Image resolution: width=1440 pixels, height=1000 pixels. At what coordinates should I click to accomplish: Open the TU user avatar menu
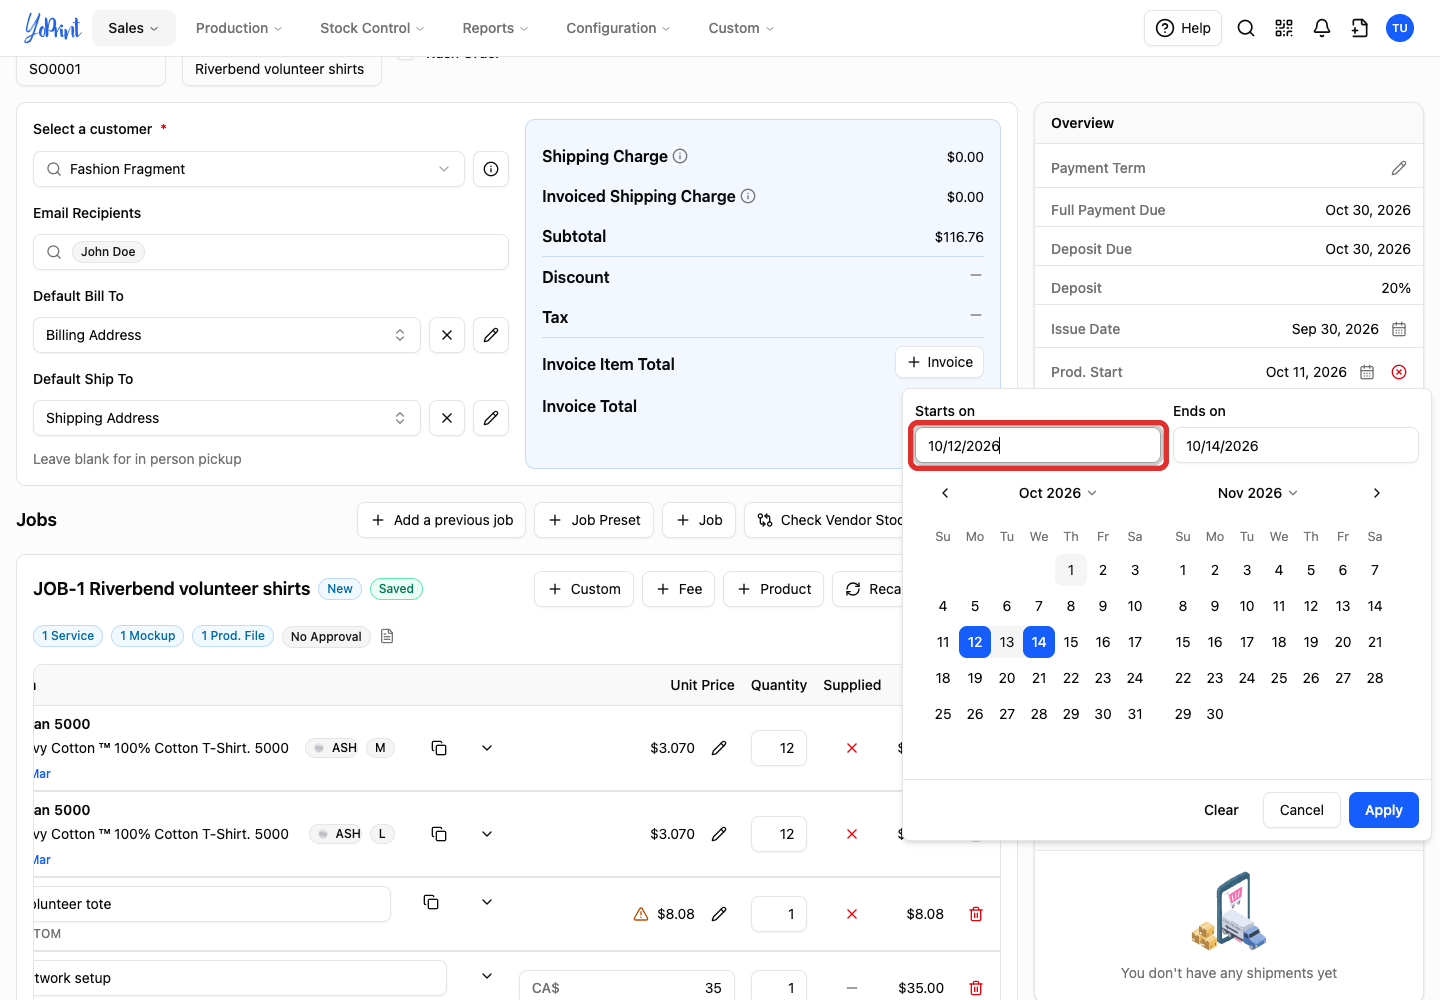coord(1400,28)
